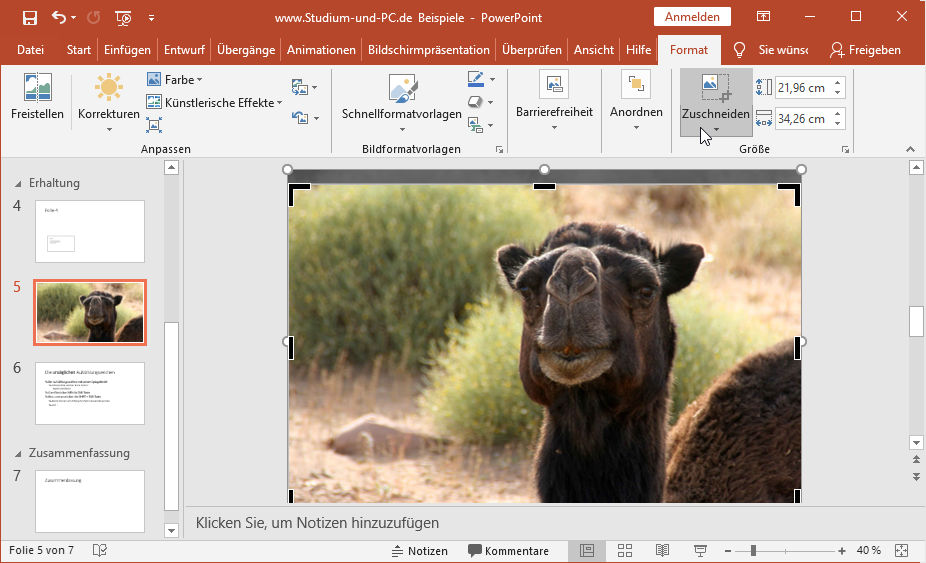This screenshot has height=563, width=926.
Task: Open the Korrekturen corrections gallery
Action: 109,102
